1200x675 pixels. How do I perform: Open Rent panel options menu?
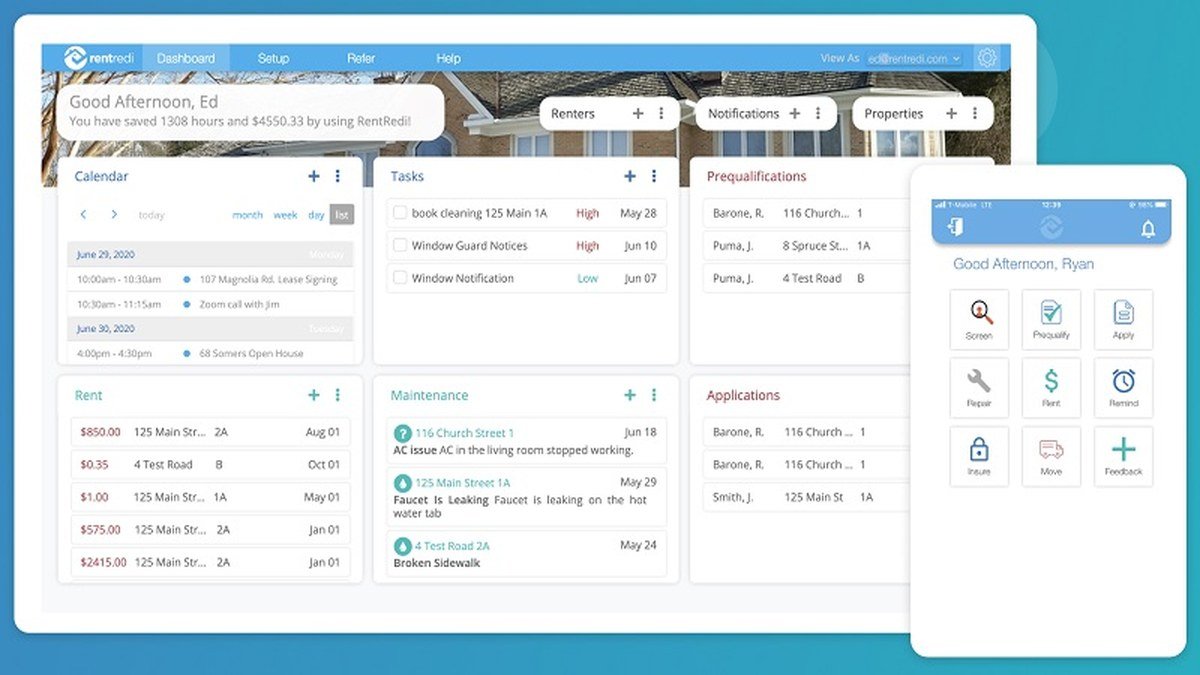click(337, 395)
